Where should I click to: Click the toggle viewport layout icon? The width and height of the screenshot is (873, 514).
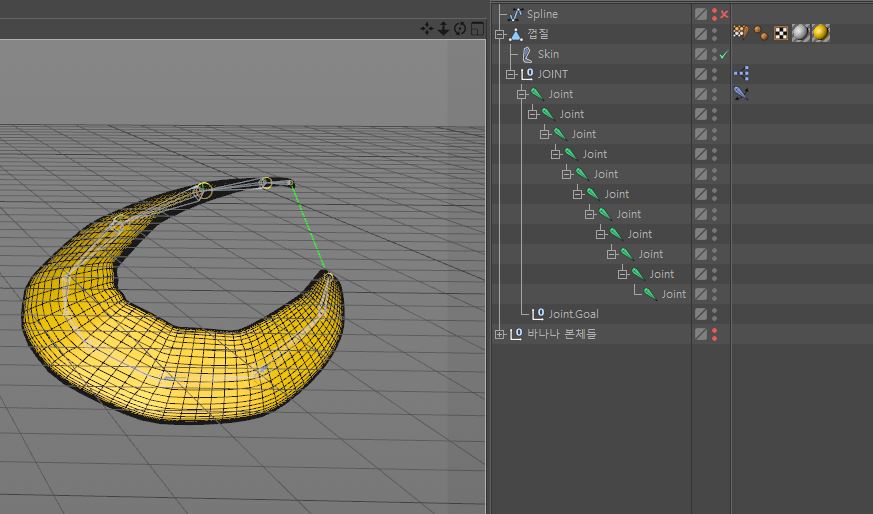pos(475,29)
